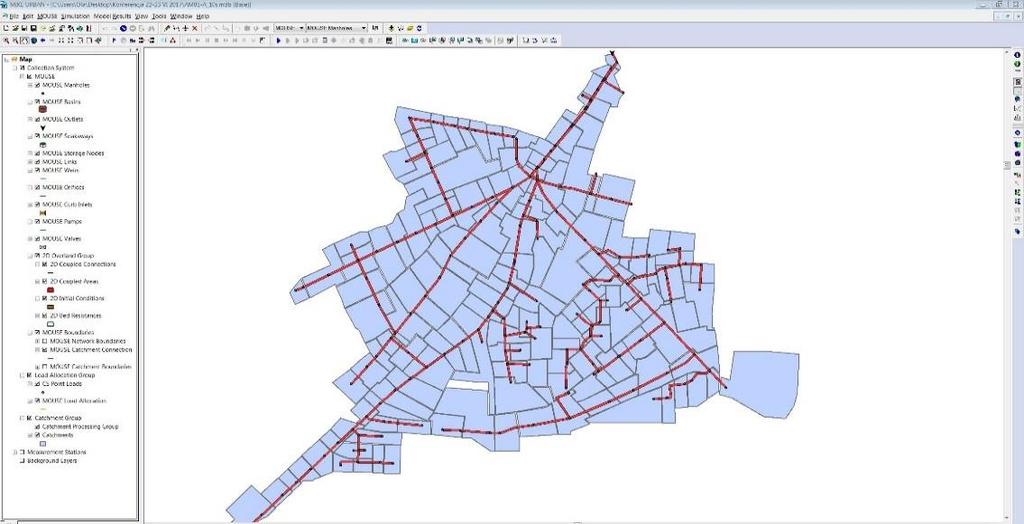Click the Catchments light blue swatch
Viewport: 1024px width, 524px height.
pyautogui.click(x=43, y=443)
